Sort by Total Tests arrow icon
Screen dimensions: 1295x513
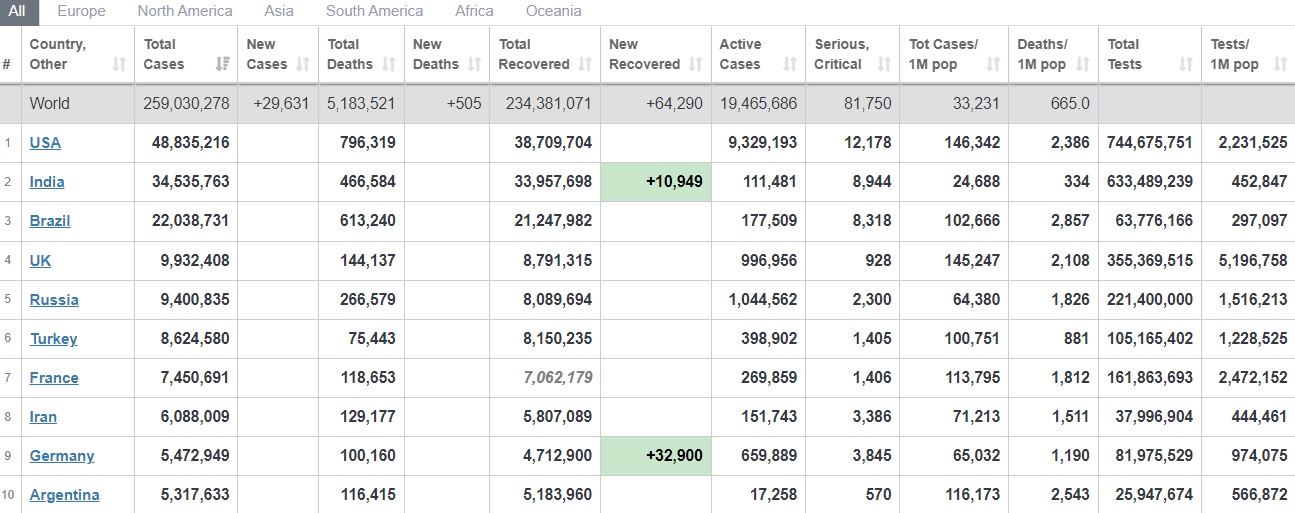coord(1186,65)
